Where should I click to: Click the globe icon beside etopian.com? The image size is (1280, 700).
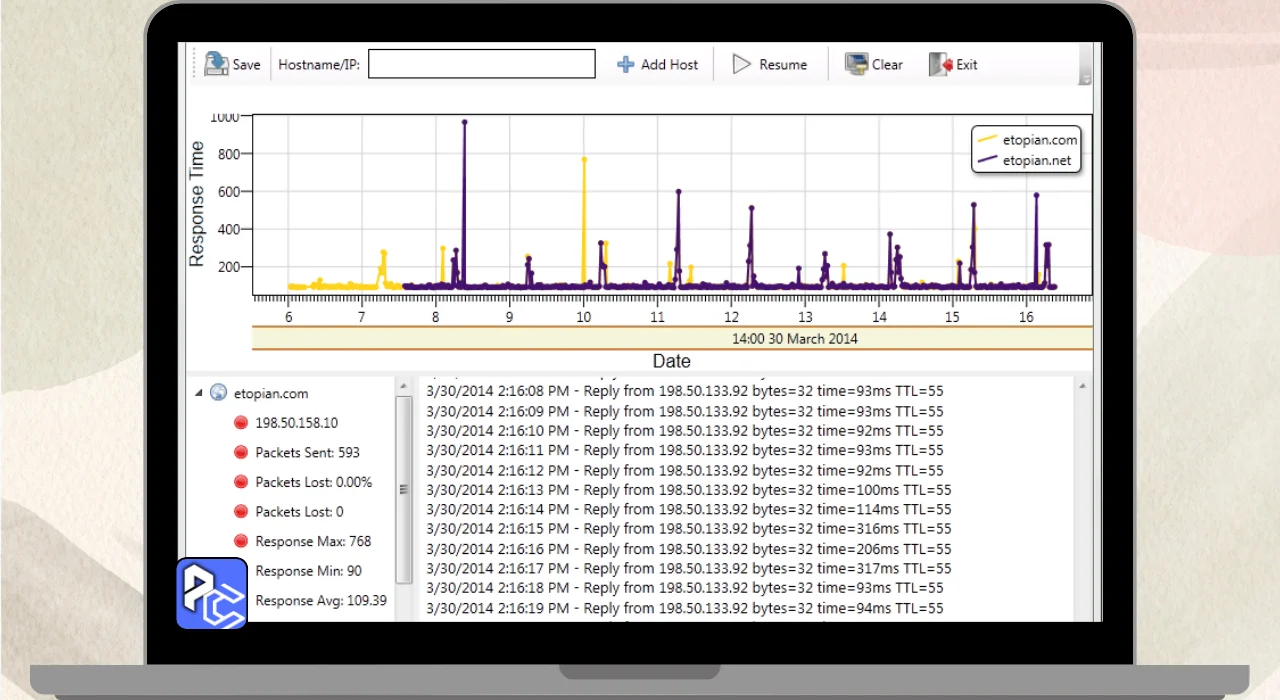(218, 393)
